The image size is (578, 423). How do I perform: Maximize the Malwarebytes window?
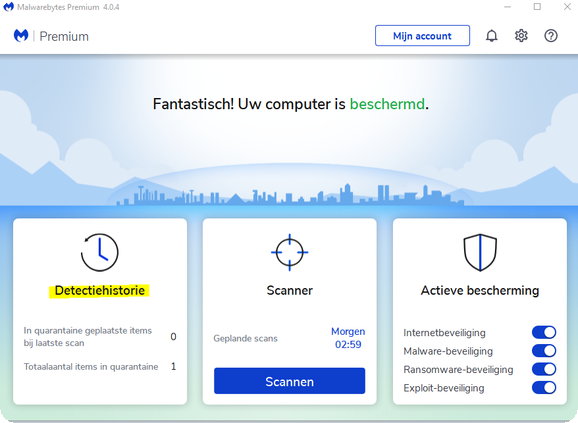click(537, 7)
